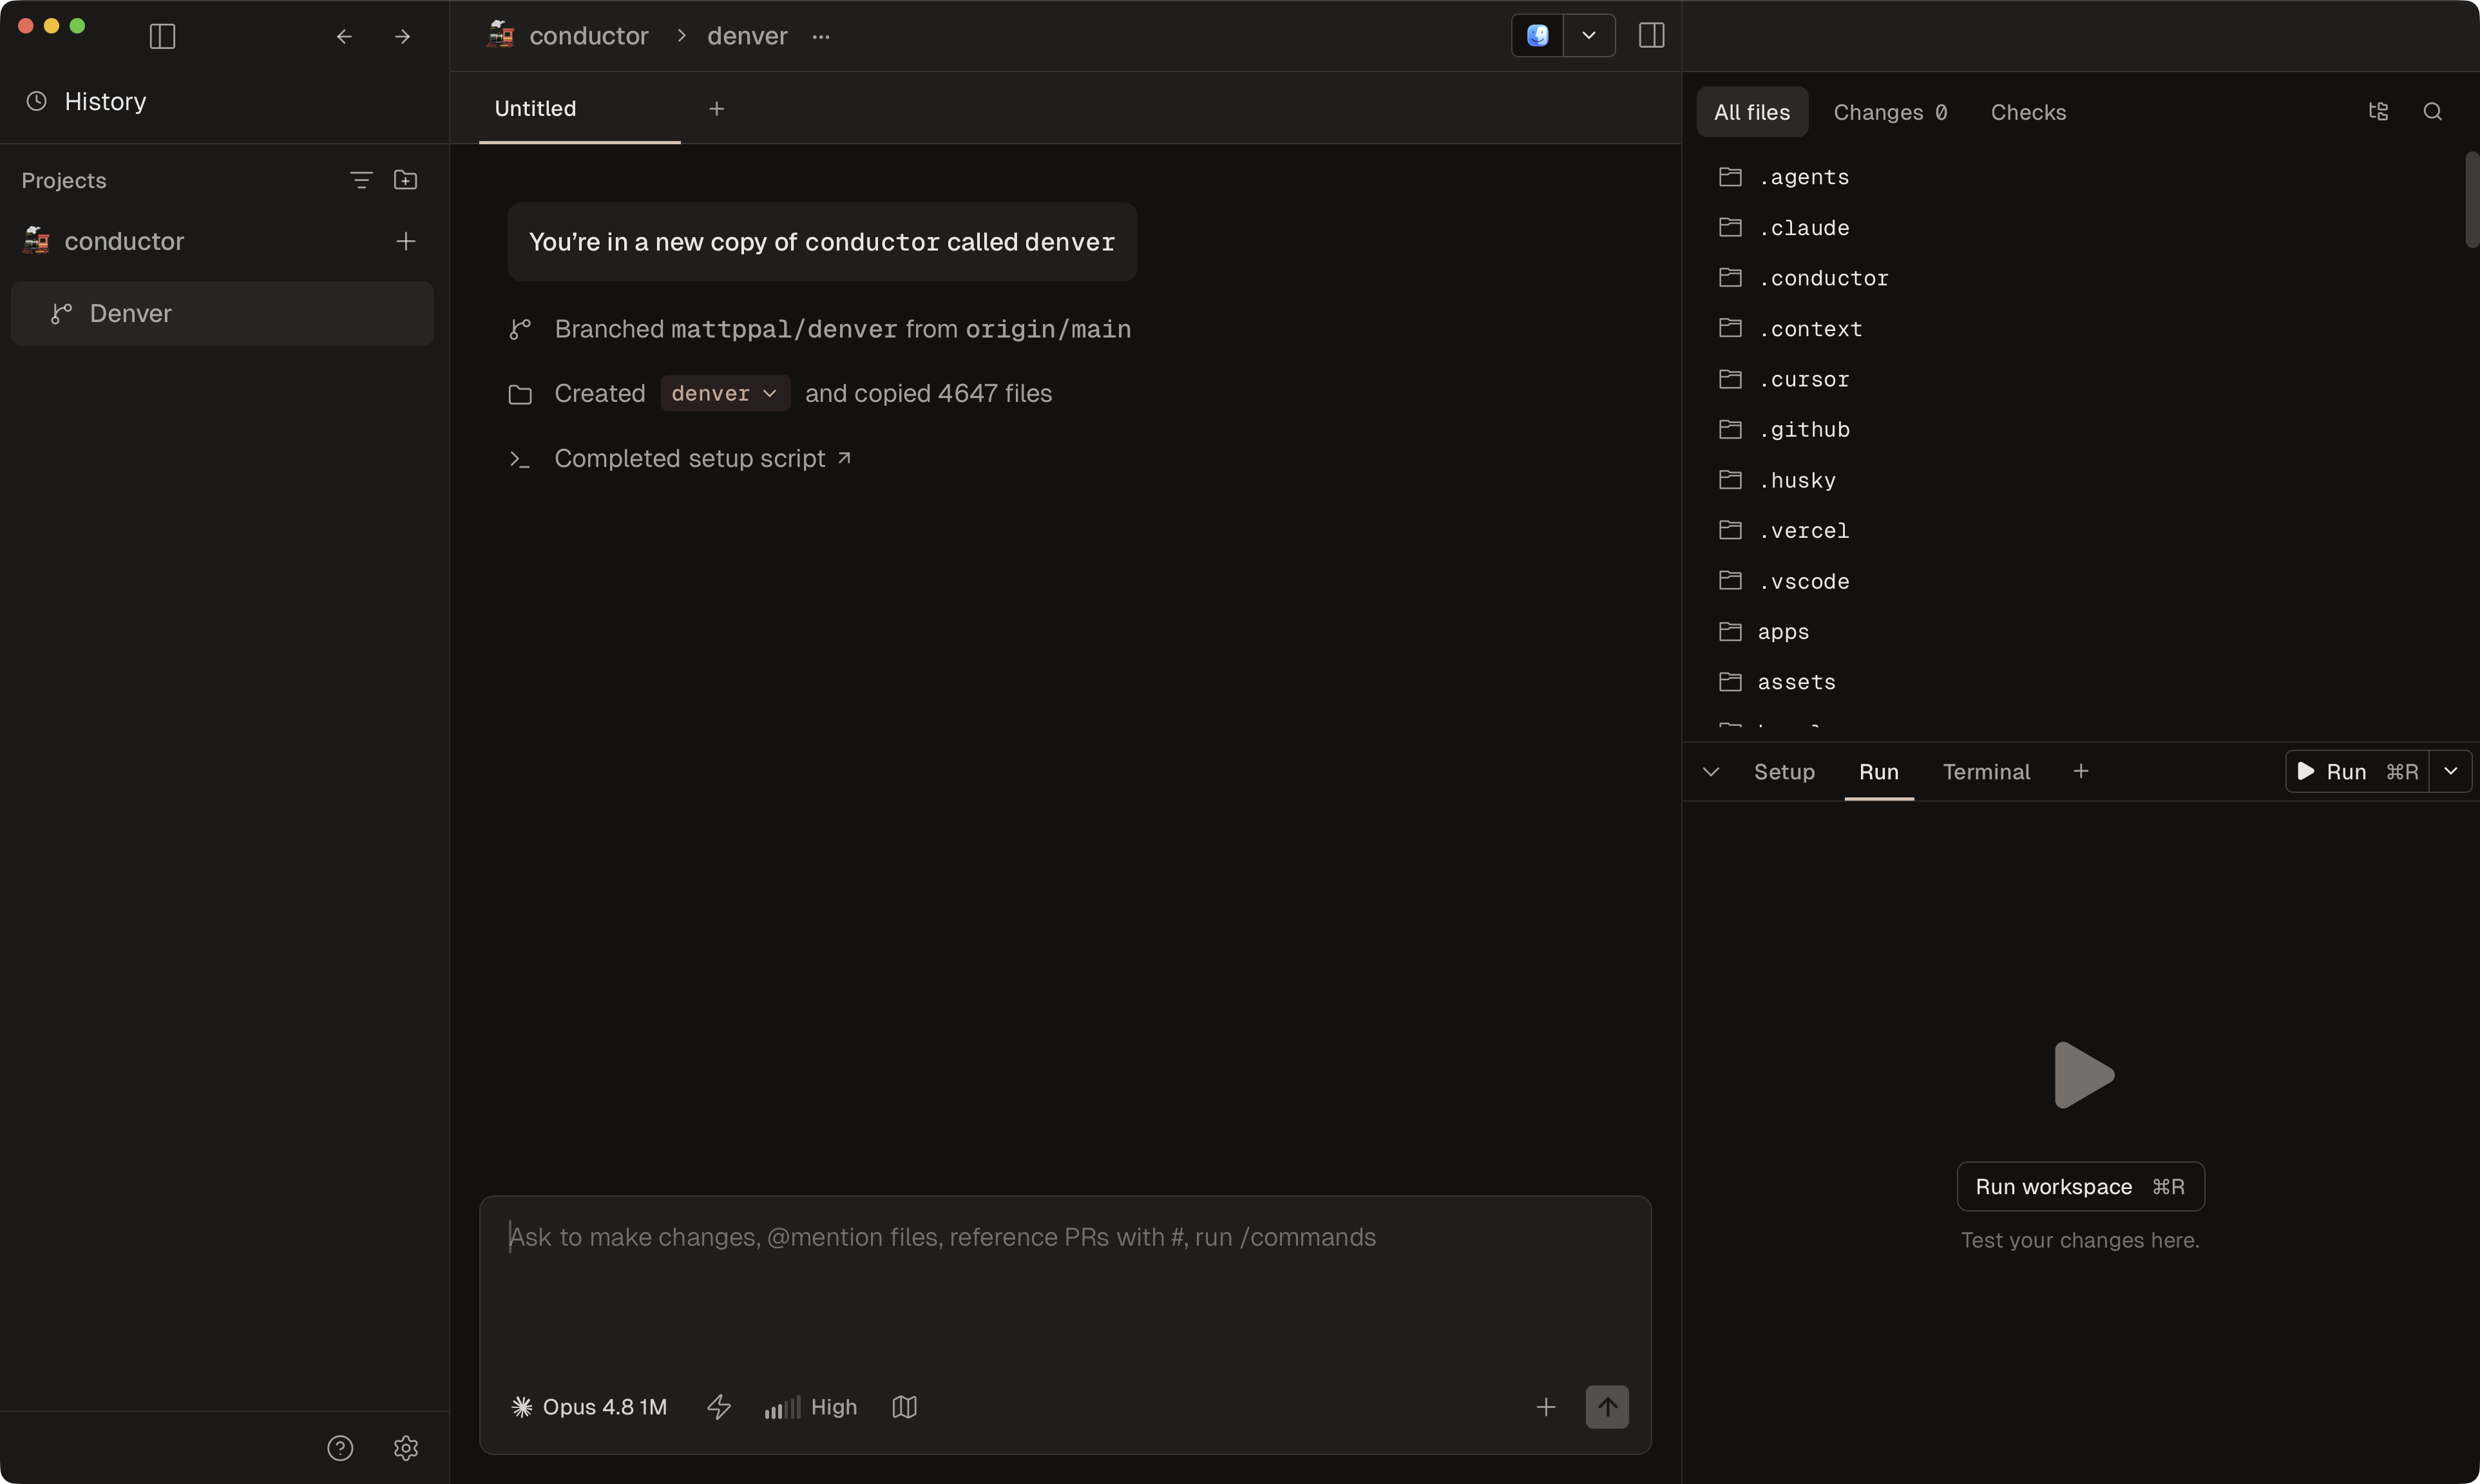Click the large play icon

pos(2083,1075)
